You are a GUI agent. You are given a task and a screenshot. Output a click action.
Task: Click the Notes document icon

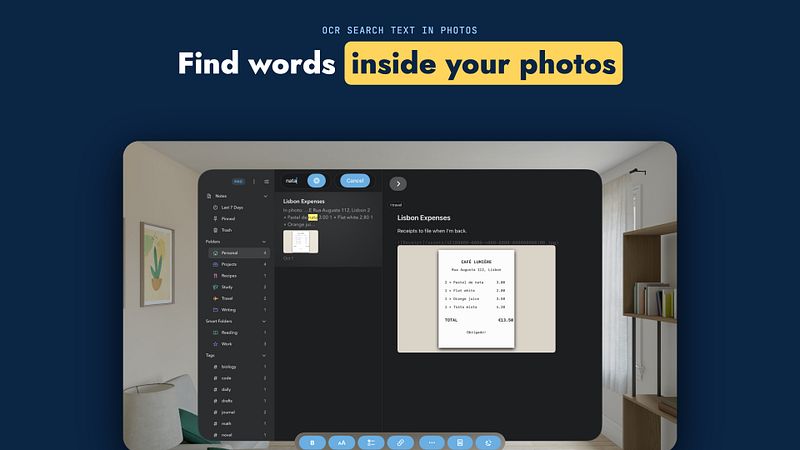tap(209, 196)
